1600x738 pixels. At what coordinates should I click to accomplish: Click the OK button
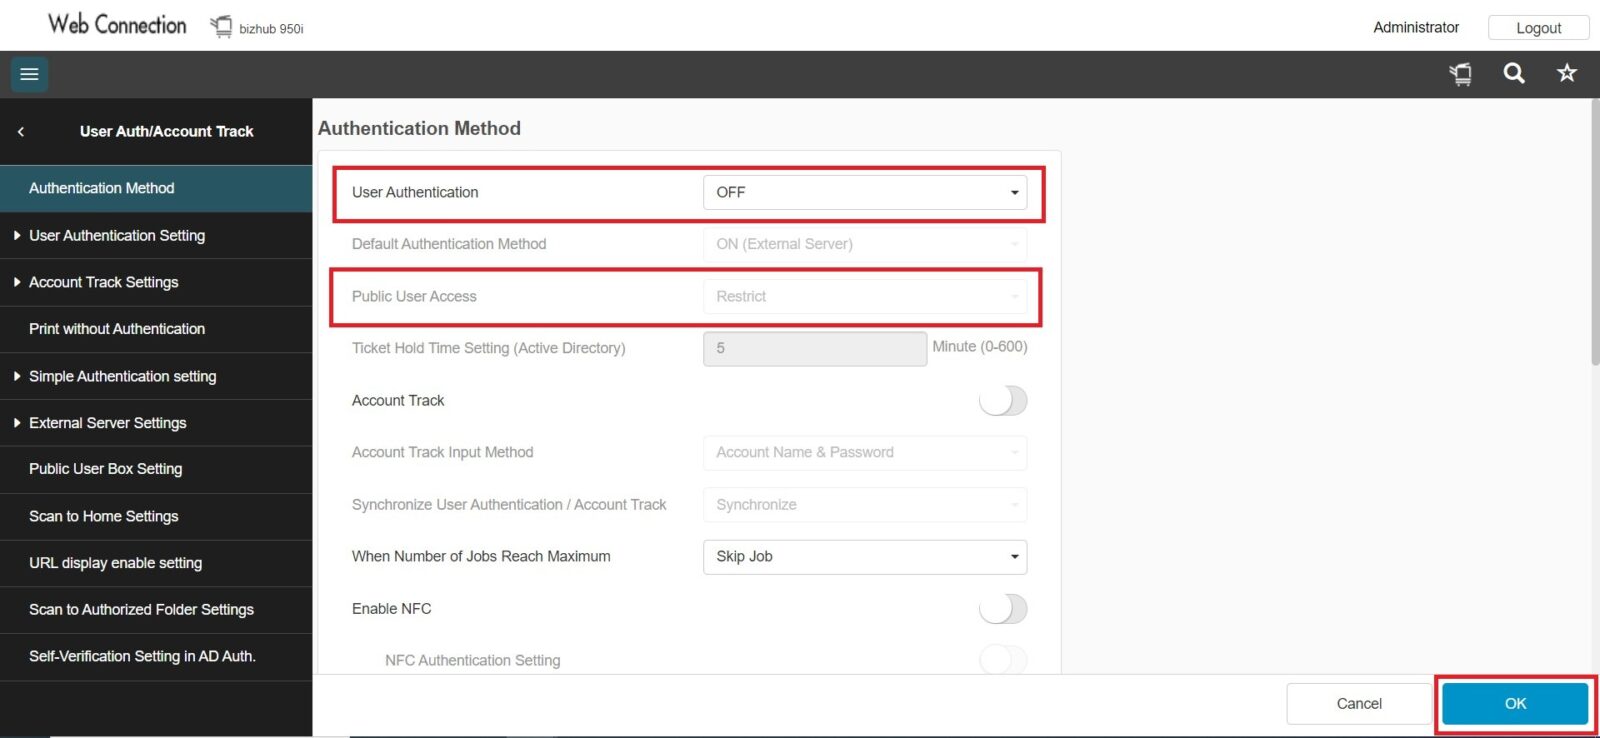[x=1515, y=704]
